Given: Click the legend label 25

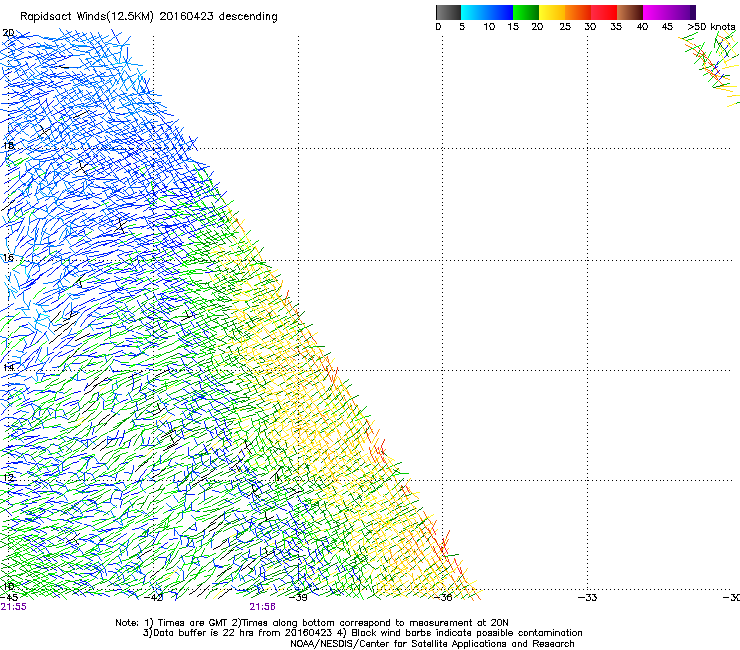Looking at the screenshot, I should [565, 27].
